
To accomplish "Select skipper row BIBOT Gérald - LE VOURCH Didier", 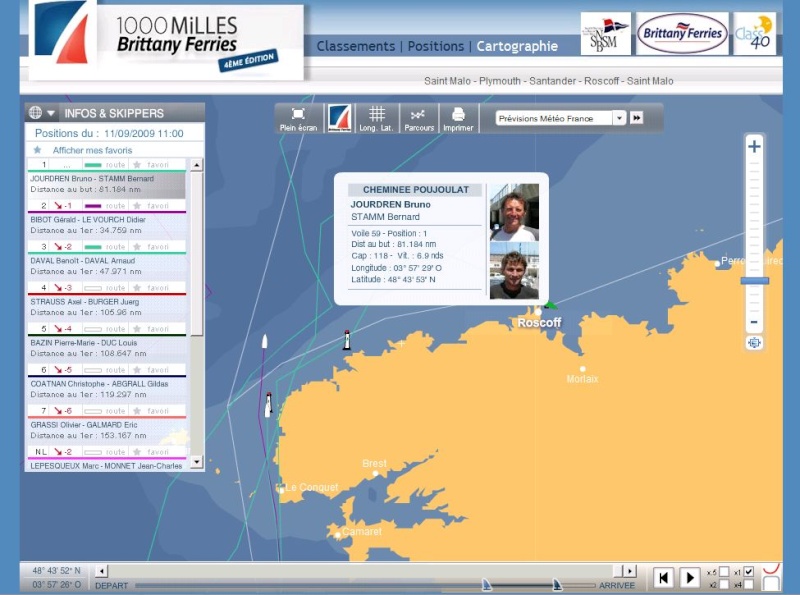I will tap(107, 225).
